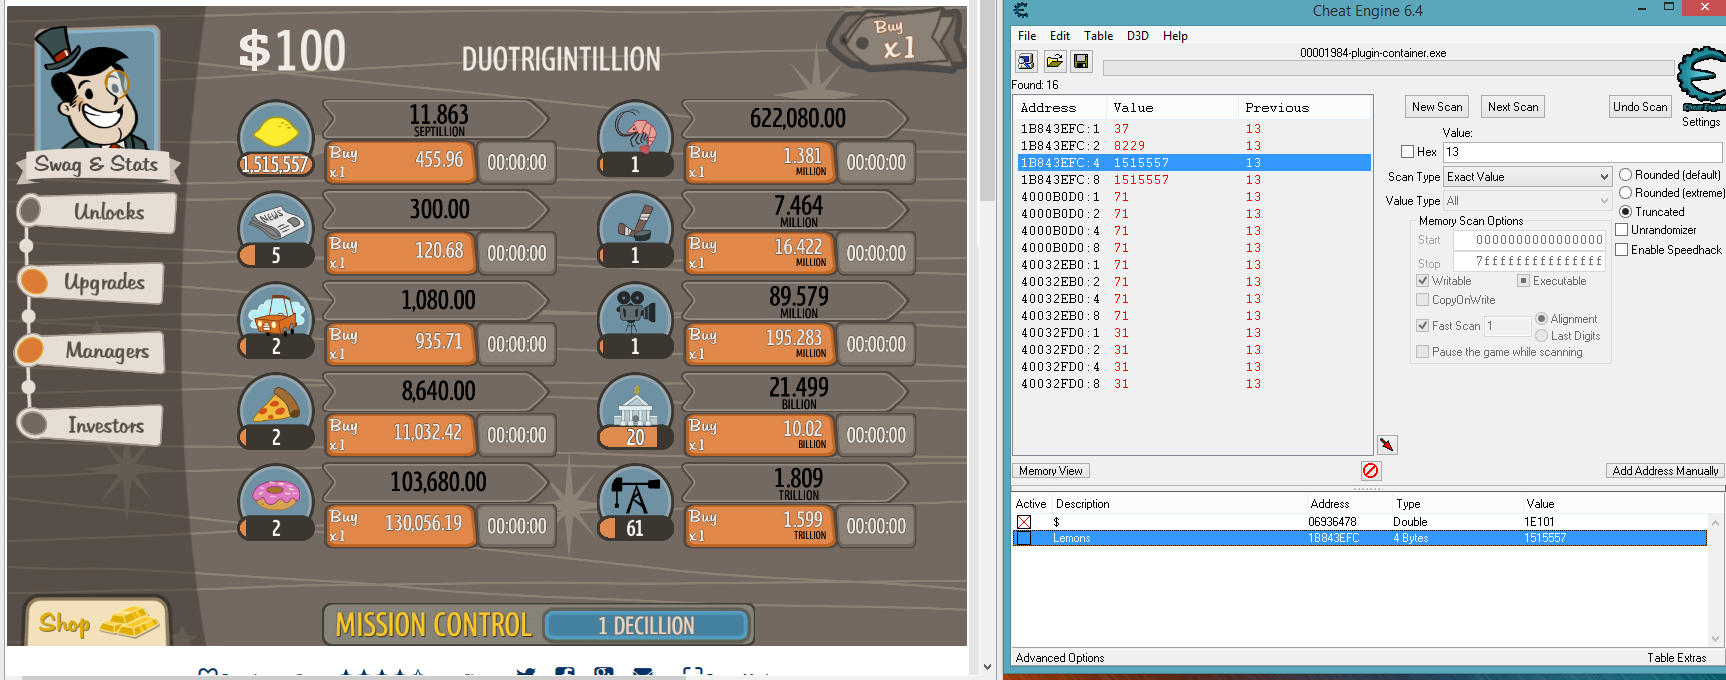Click the red arrow add-to-list icon
The height and width of the screenshot is (680, 1726).
1386,445
